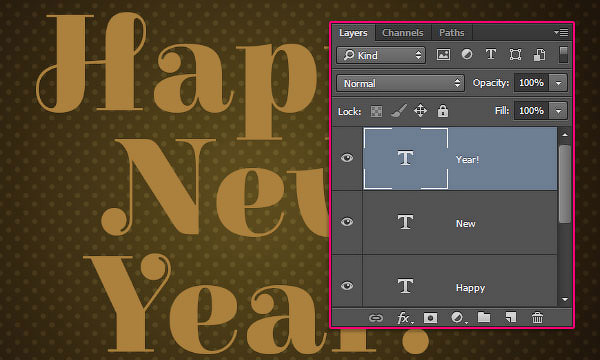Click the Opacity label

point(491,83)
